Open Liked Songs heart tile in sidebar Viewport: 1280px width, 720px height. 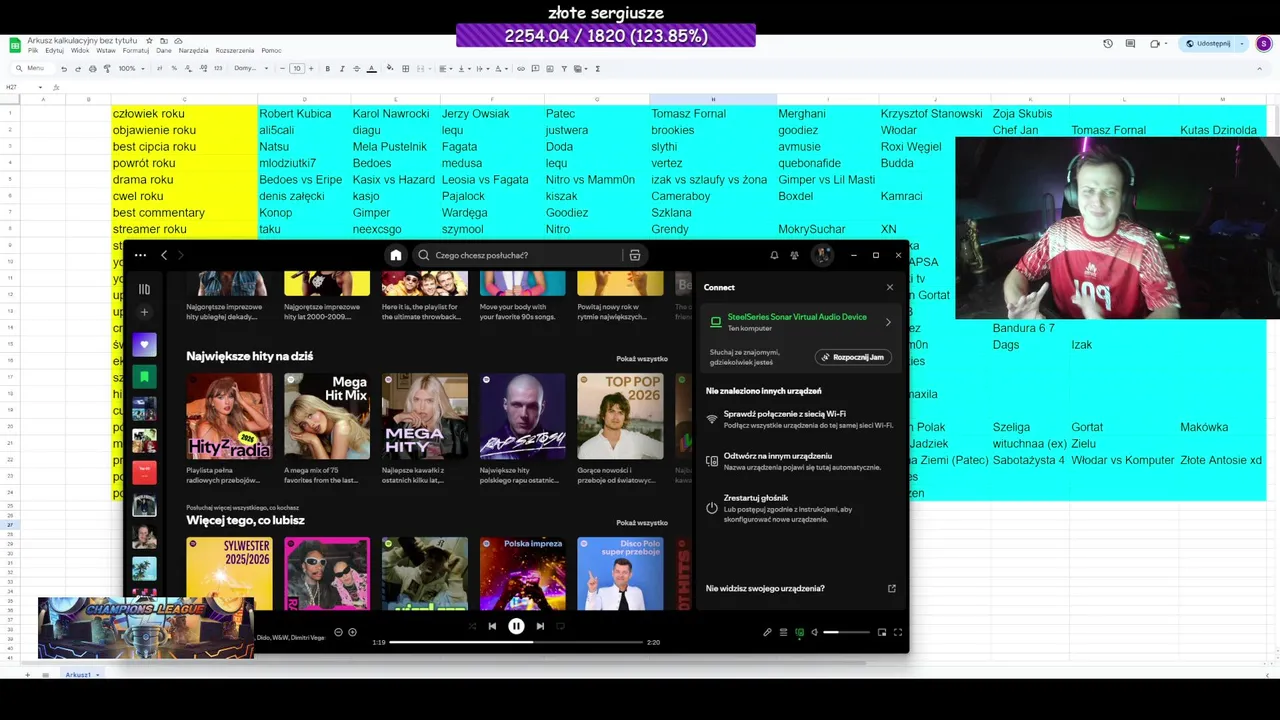tap(144, 345)
